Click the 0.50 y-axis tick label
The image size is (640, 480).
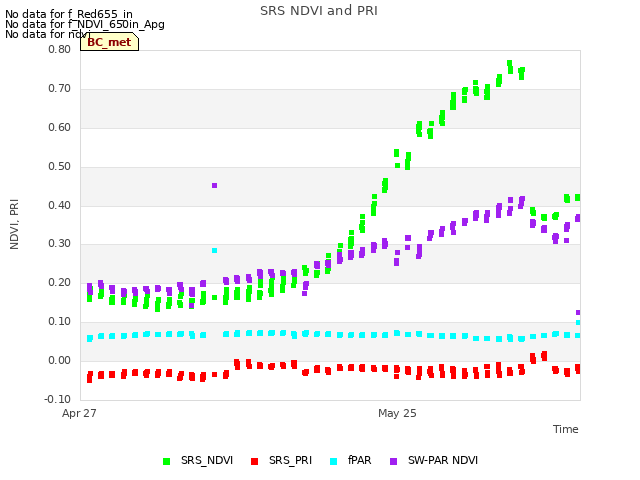(x=59, y=167)
